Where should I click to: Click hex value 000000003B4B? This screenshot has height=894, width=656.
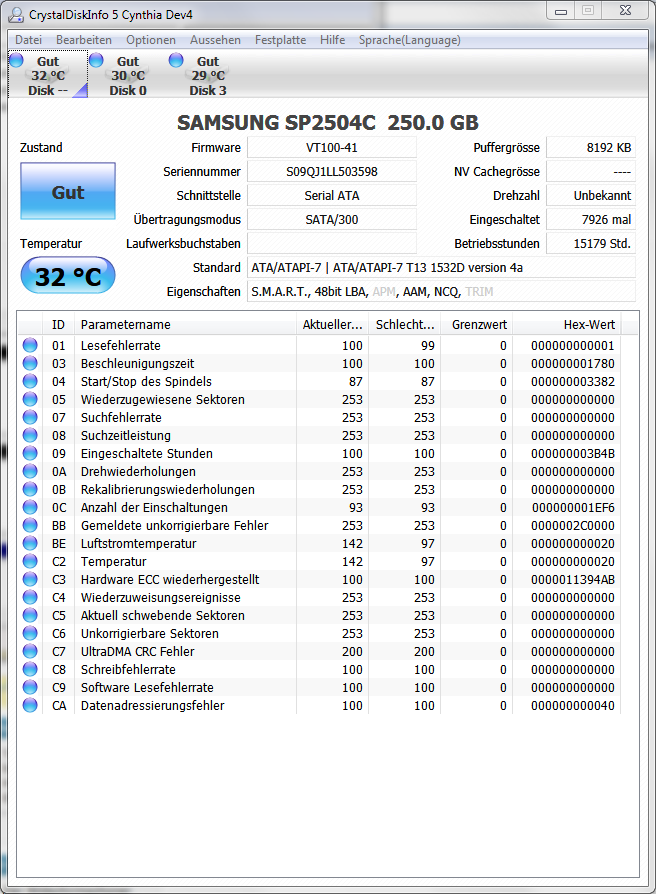point(573,454)
